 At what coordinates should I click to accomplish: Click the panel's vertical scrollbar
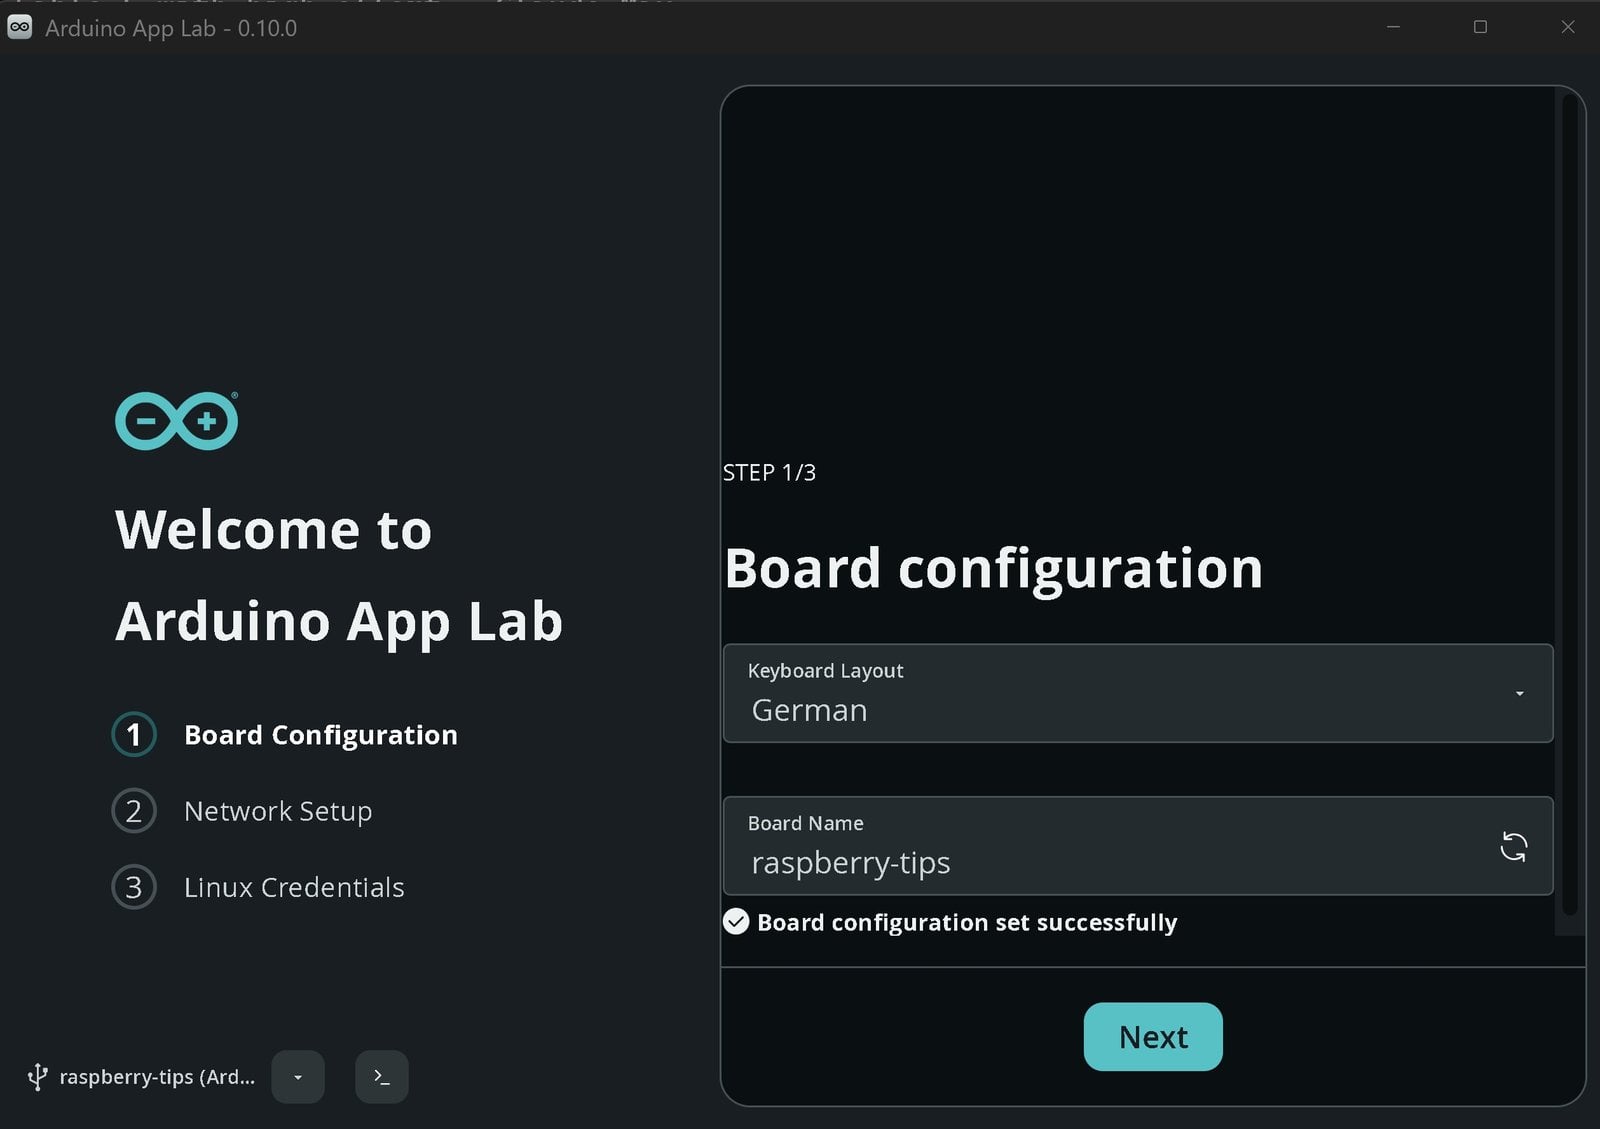[x=1569, y=506]
